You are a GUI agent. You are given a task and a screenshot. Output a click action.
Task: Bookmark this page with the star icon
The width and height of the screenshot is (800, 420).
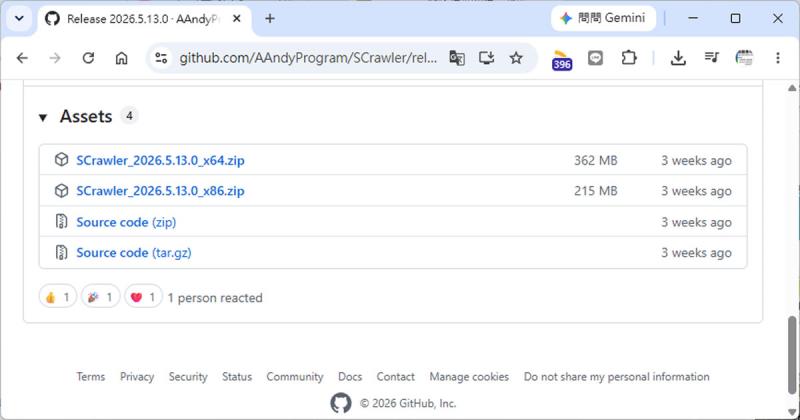[516, 58]
